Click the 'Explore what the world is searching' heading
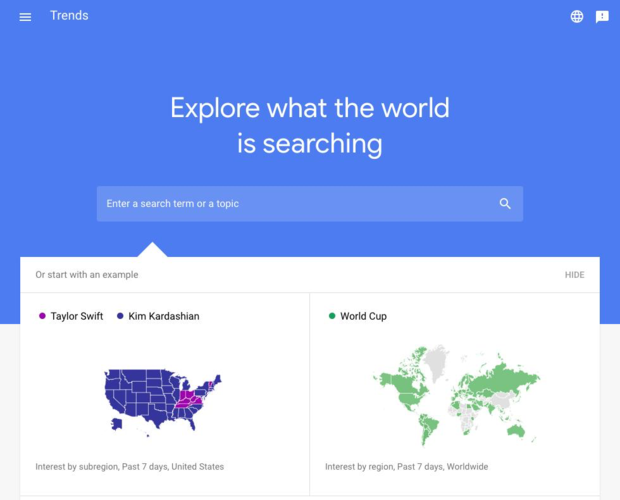This screenshot has height=500, width=620. 310,125
